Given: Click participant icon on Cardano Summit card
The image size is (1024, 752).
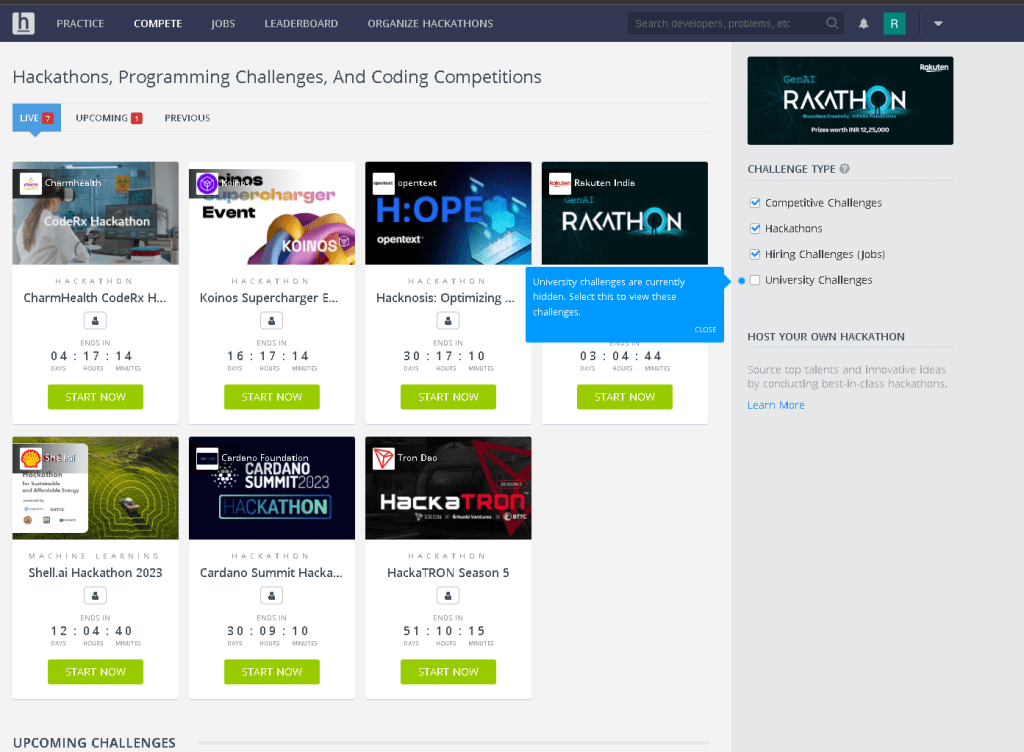Looking at the screenshot, I should (x=272, y=595).
